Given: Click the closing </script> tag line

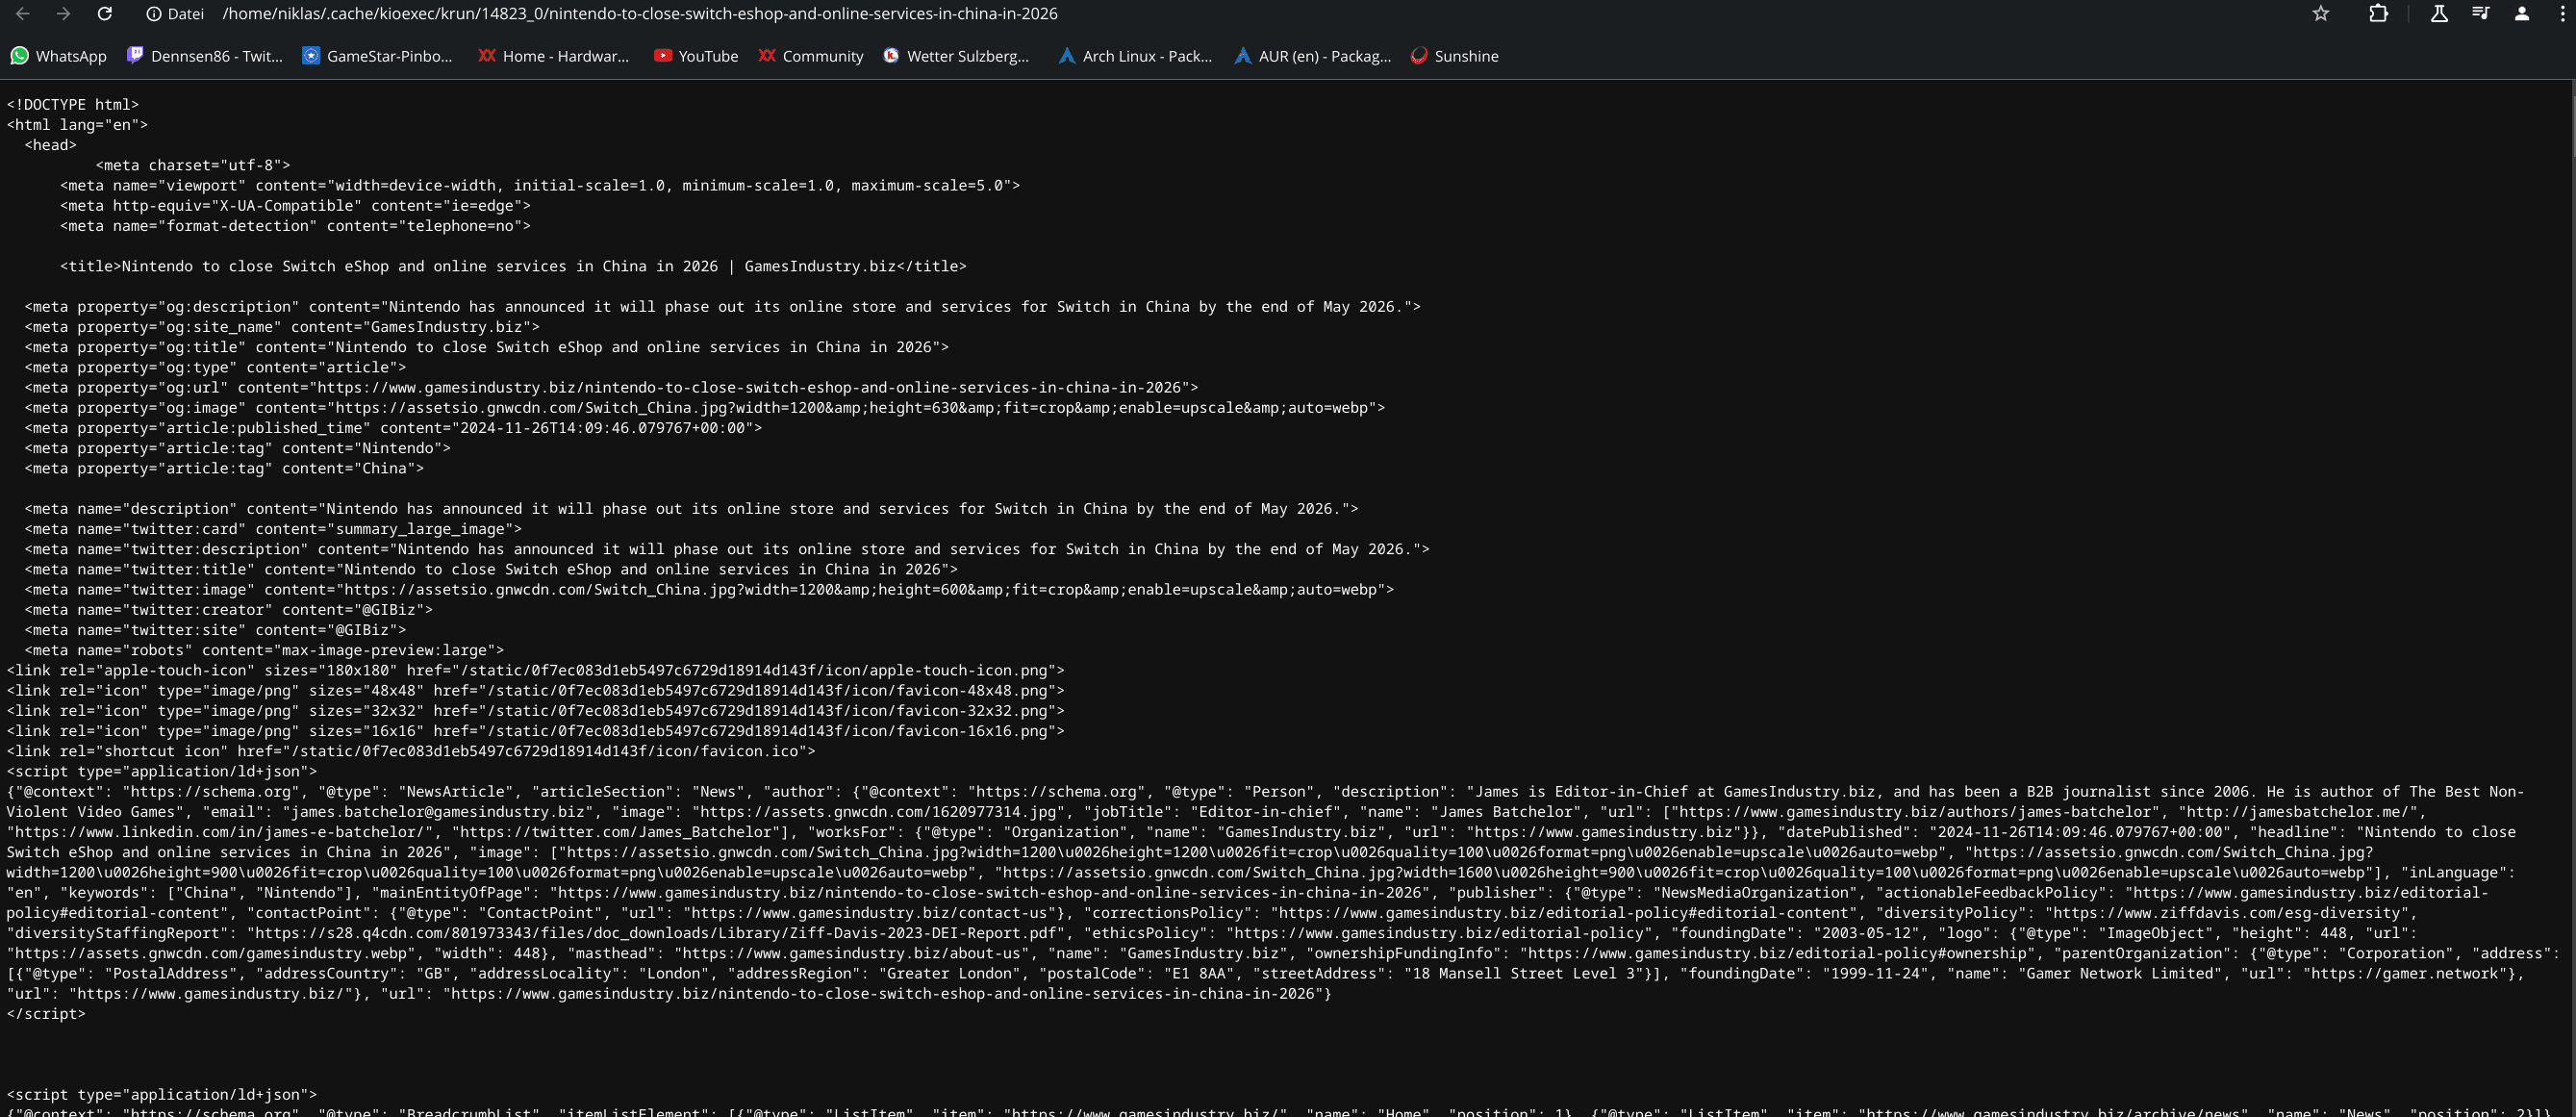Looking at the screenshot, I should [46, 1014].
